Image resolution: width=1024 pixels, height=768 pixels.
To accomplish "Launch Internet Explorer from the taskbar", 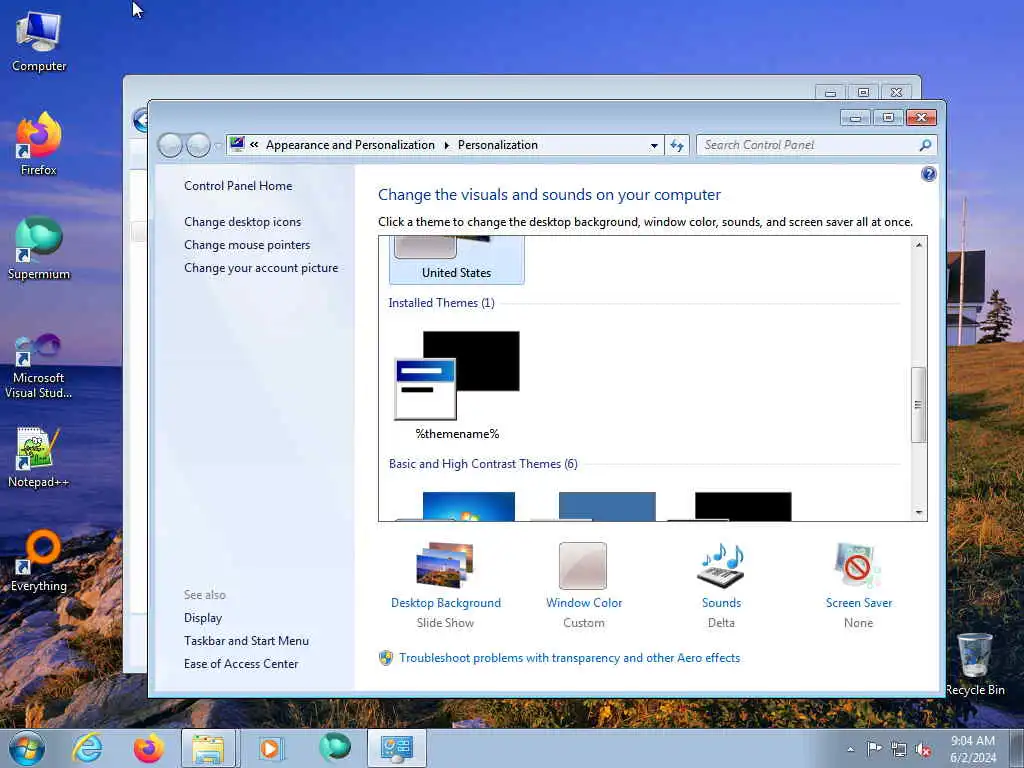I will pyautogui.click(x=88, y=748).
